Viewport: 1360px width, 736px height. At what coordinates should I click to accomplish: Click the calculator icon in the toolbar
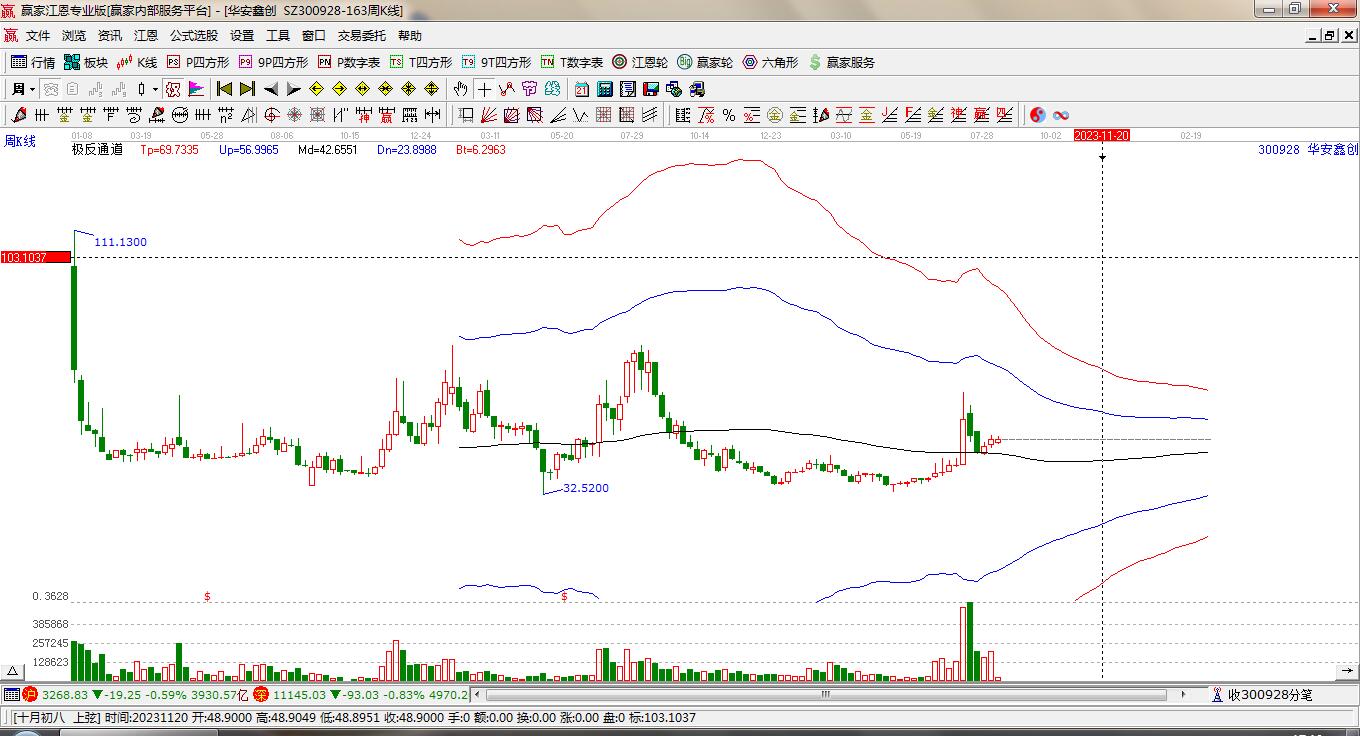[x=604, y=89]
